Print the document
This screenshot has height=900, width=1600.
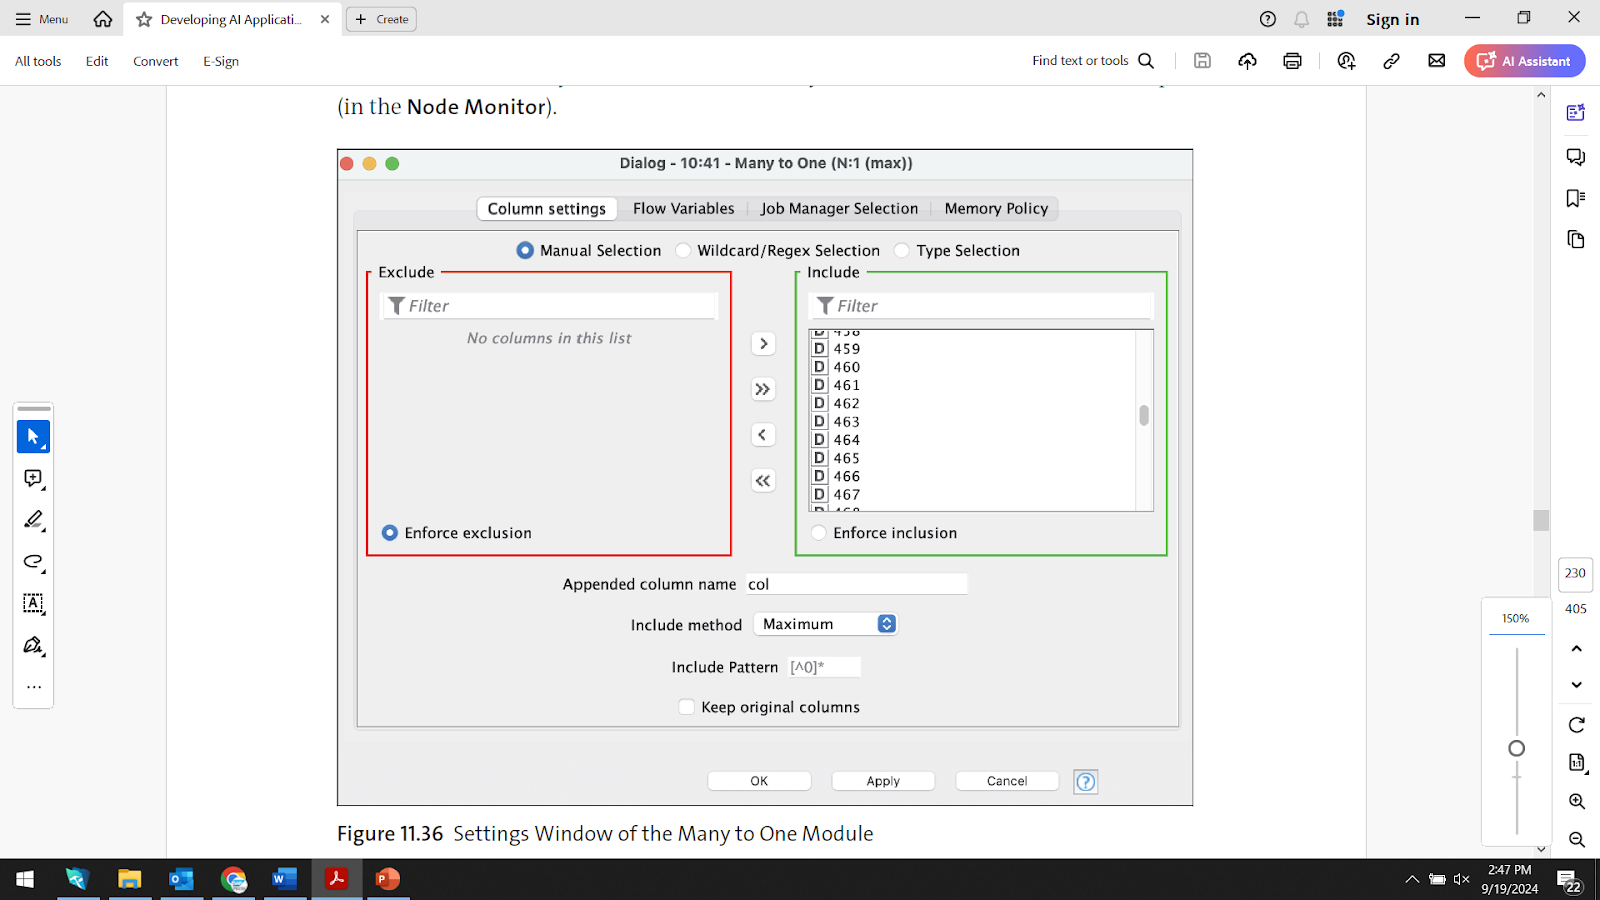[1292, 61]
